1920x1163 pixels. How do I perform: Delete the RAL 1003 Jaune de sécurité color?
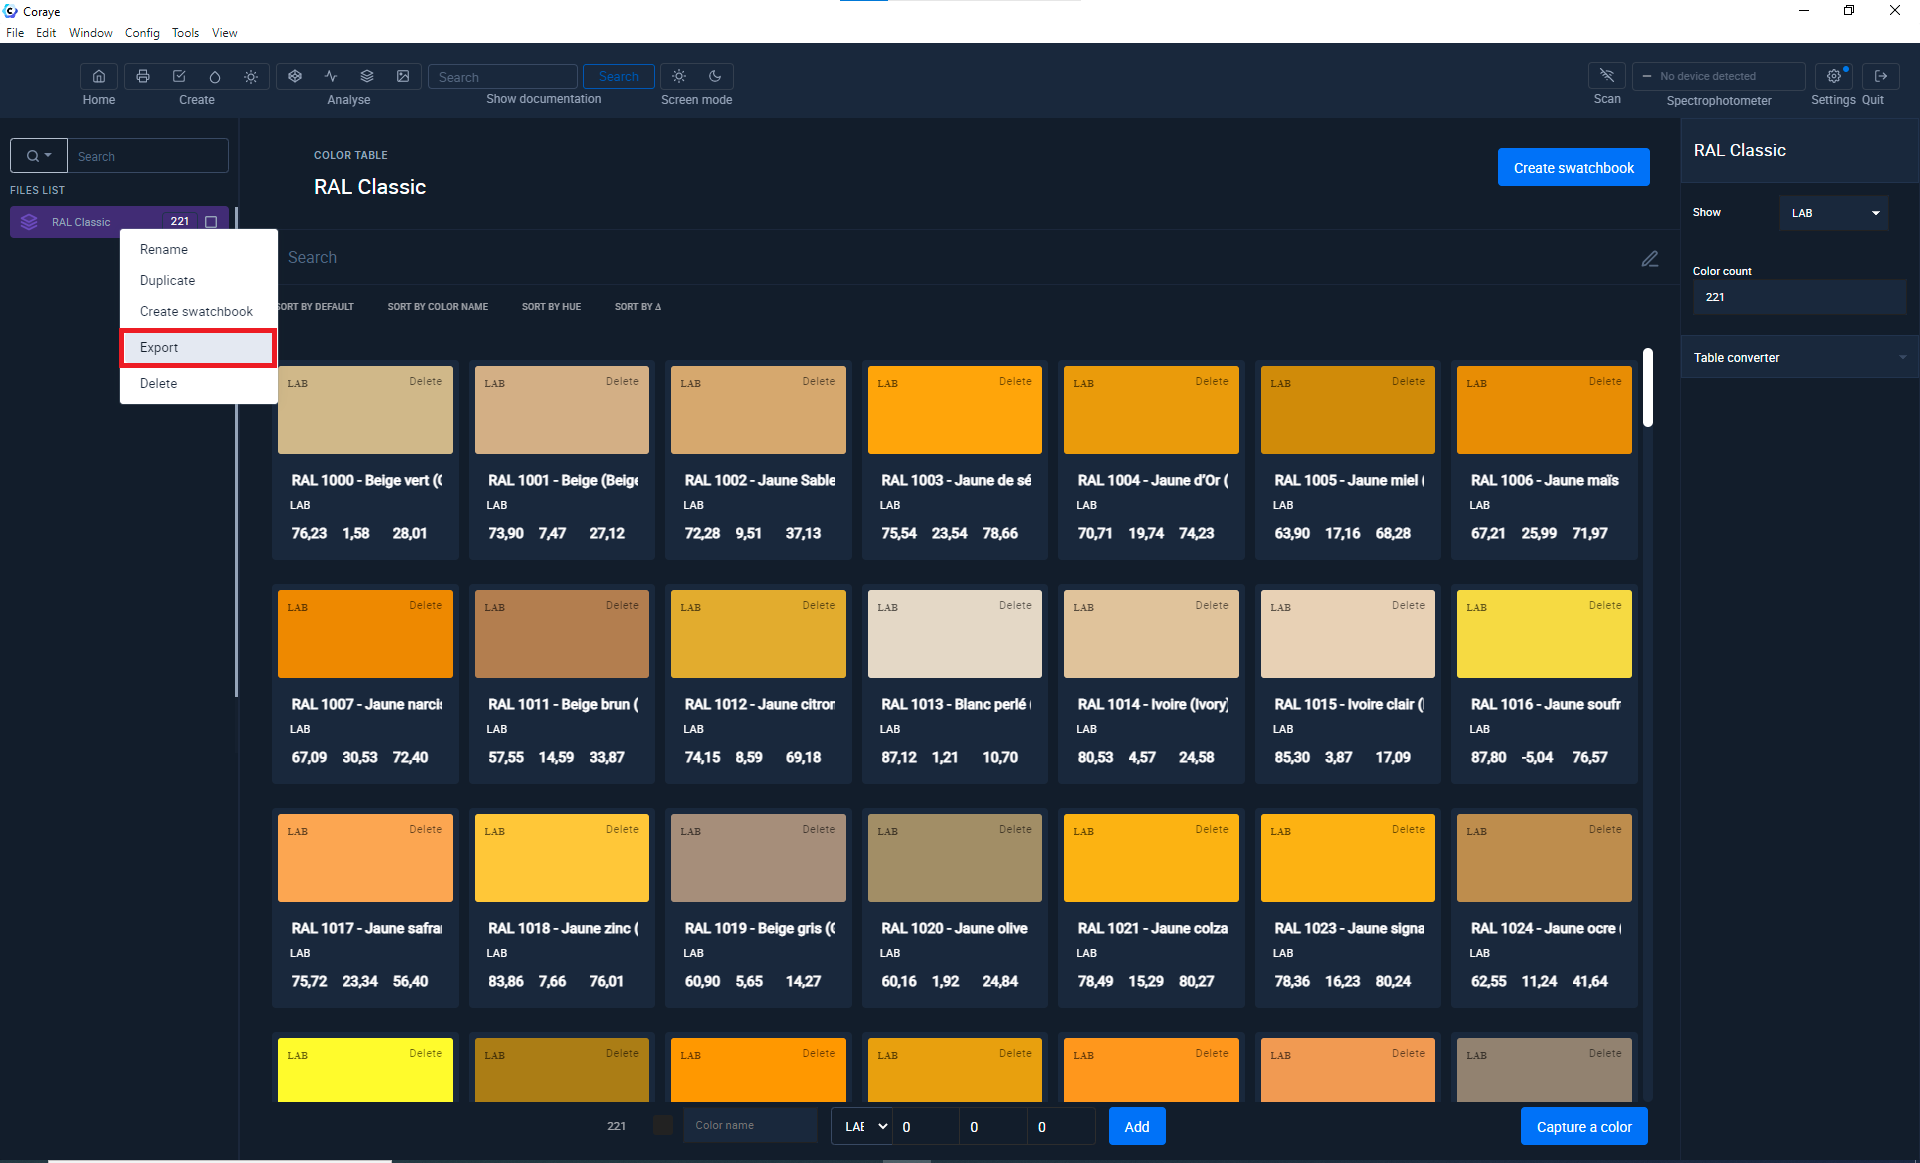point(1015,381)
